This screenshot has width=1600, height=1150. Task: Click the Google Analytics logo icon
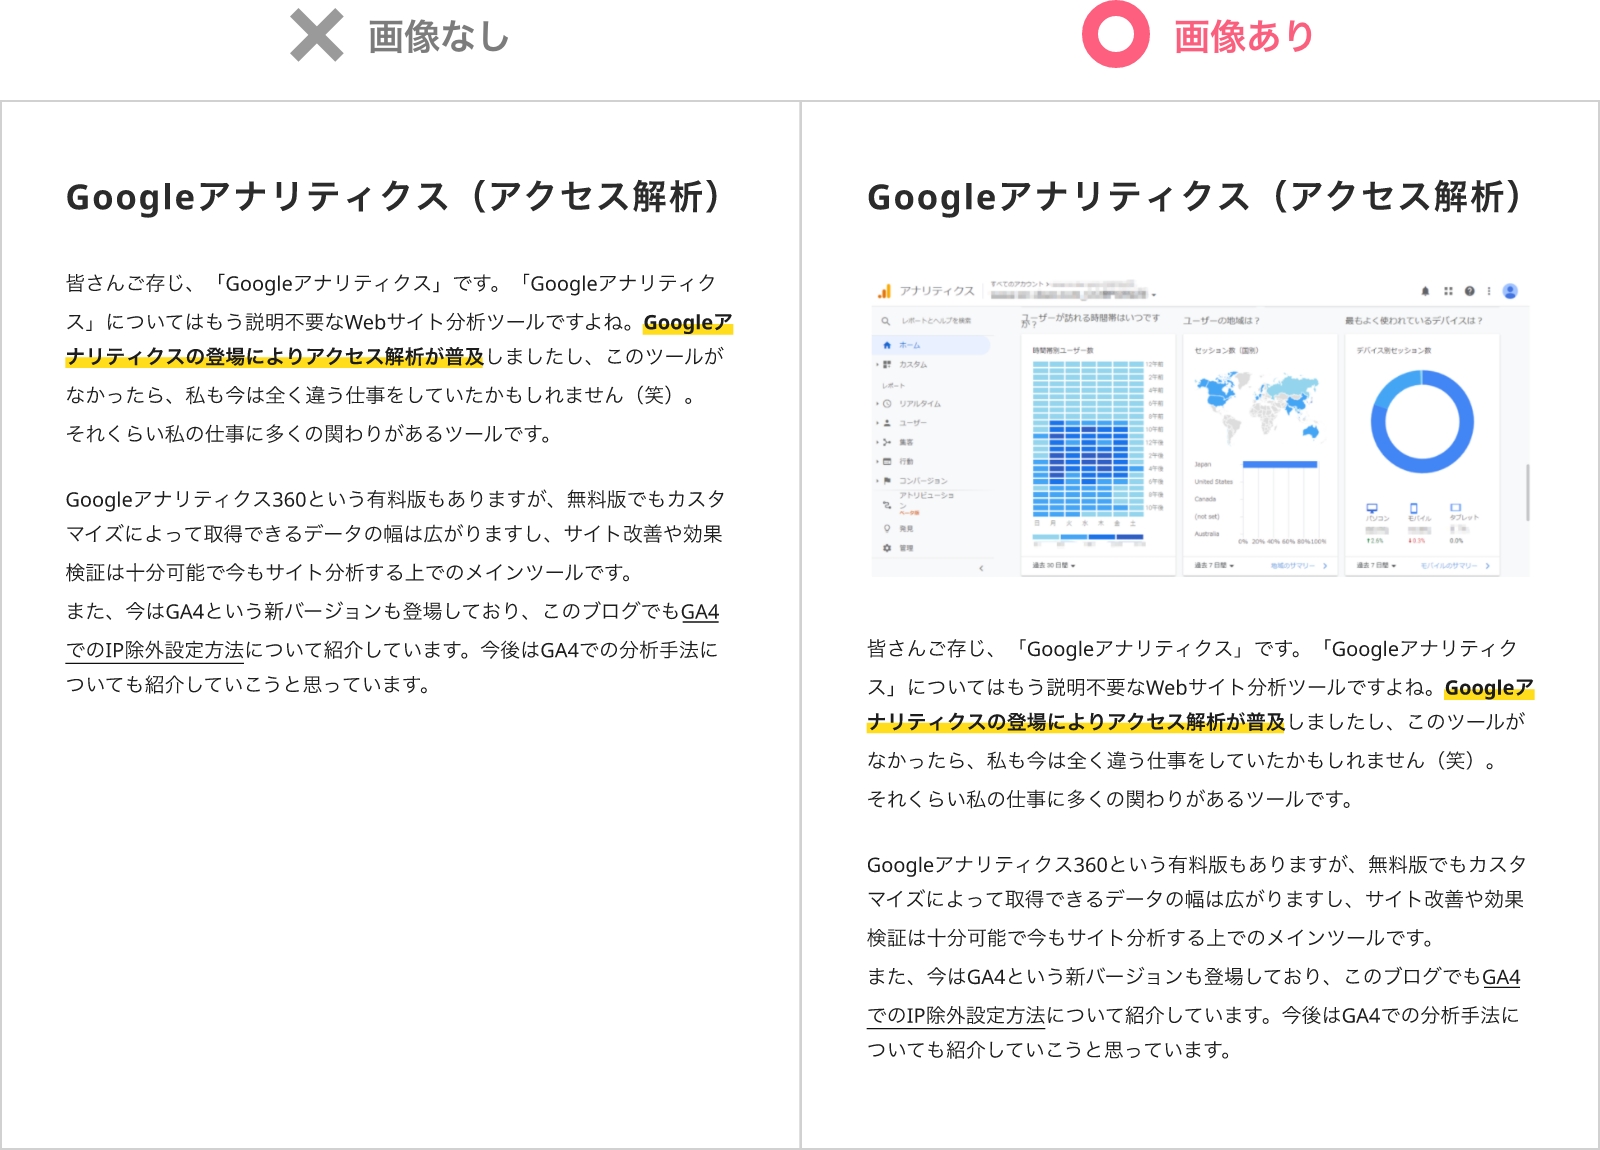coord(884,291)
